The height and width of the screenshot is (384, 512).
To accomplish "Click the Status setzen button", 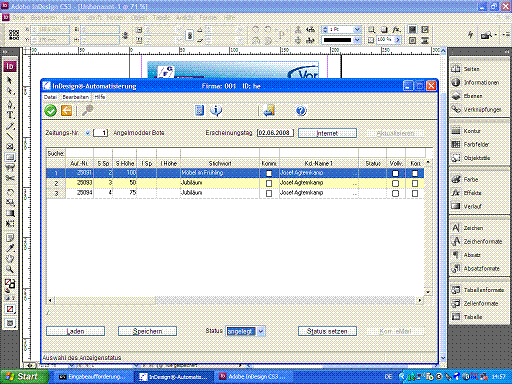I will tap(327, 331).
